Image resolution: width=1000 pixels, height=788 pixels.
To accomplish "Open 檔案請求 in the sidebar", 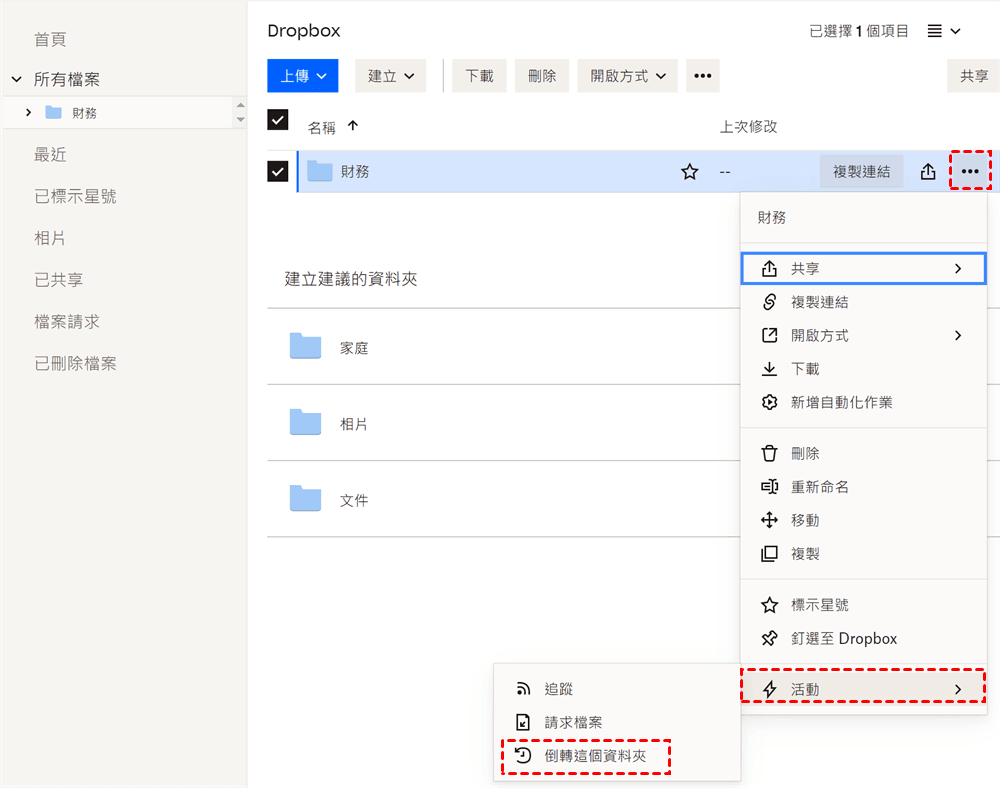I will pyautogui.click(x=67, y=321).
